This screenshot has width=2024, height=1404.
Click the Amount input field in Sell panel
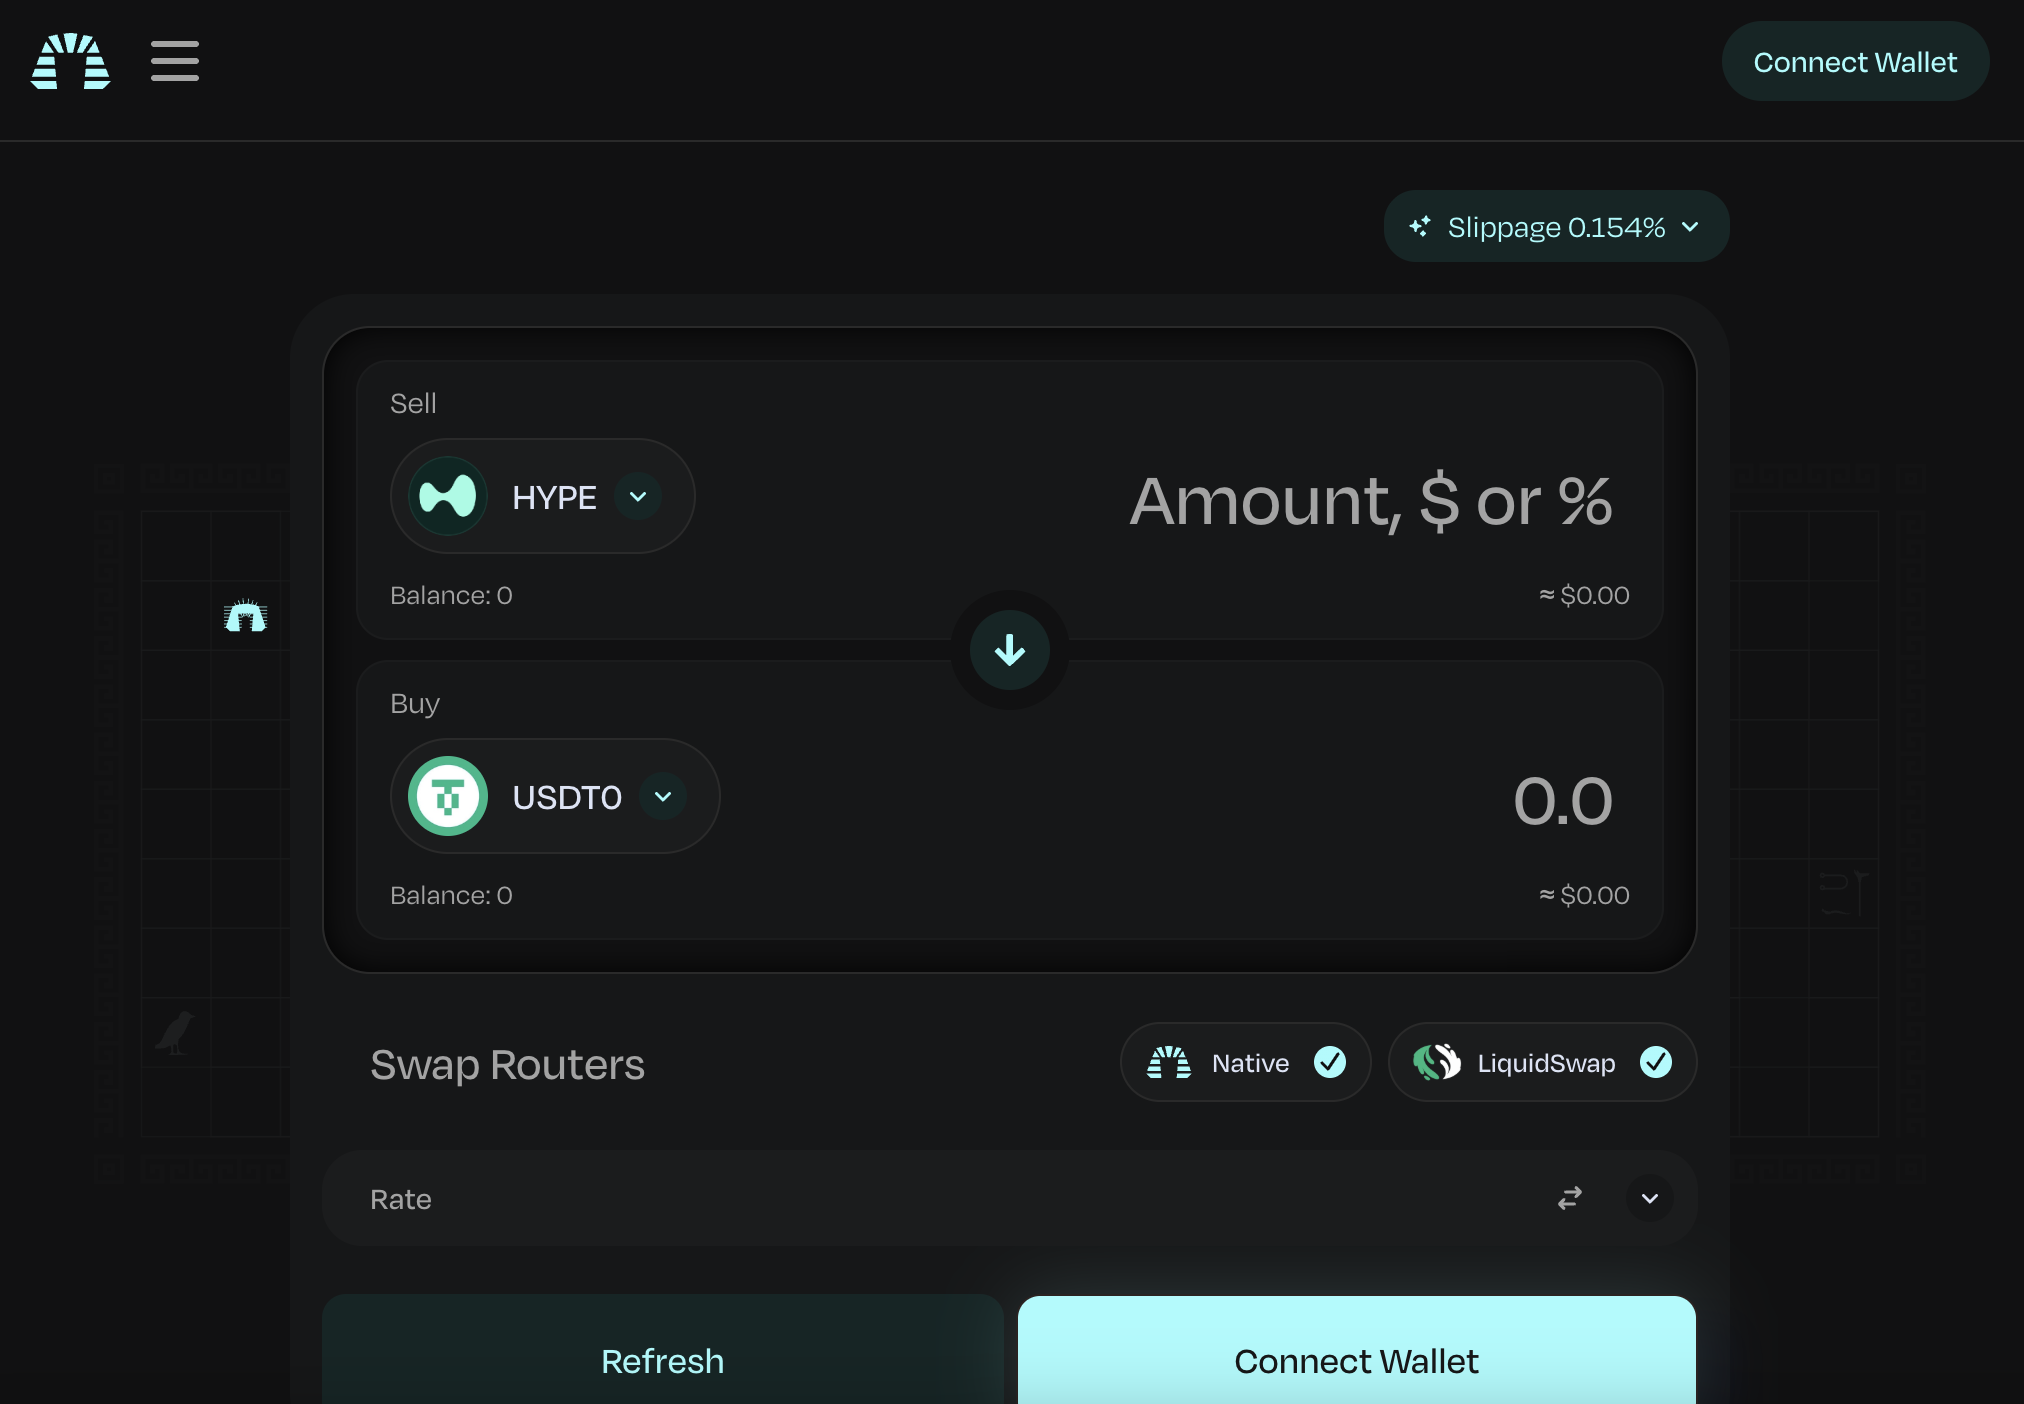1370,502
